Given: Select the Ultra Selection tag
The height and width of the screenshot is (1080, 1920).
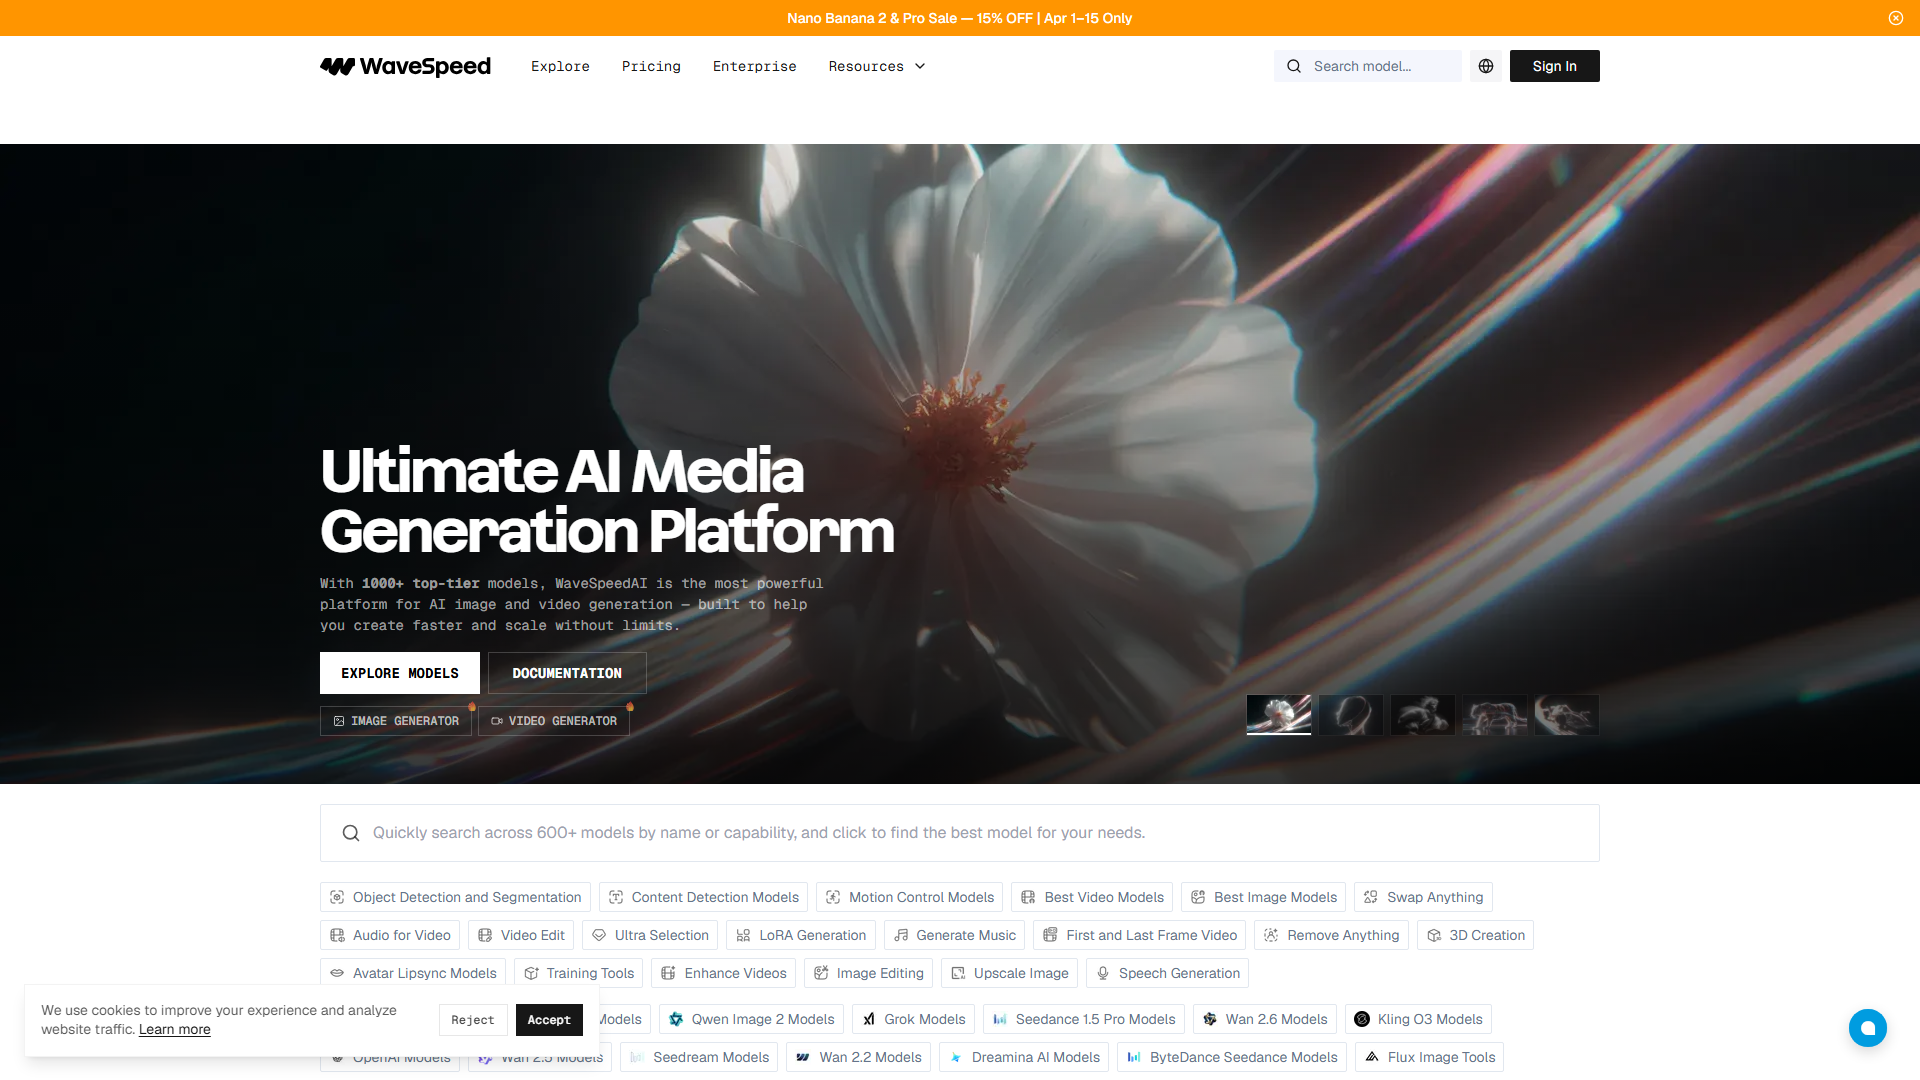Looking at the screenshot, I should click(650, 935).
